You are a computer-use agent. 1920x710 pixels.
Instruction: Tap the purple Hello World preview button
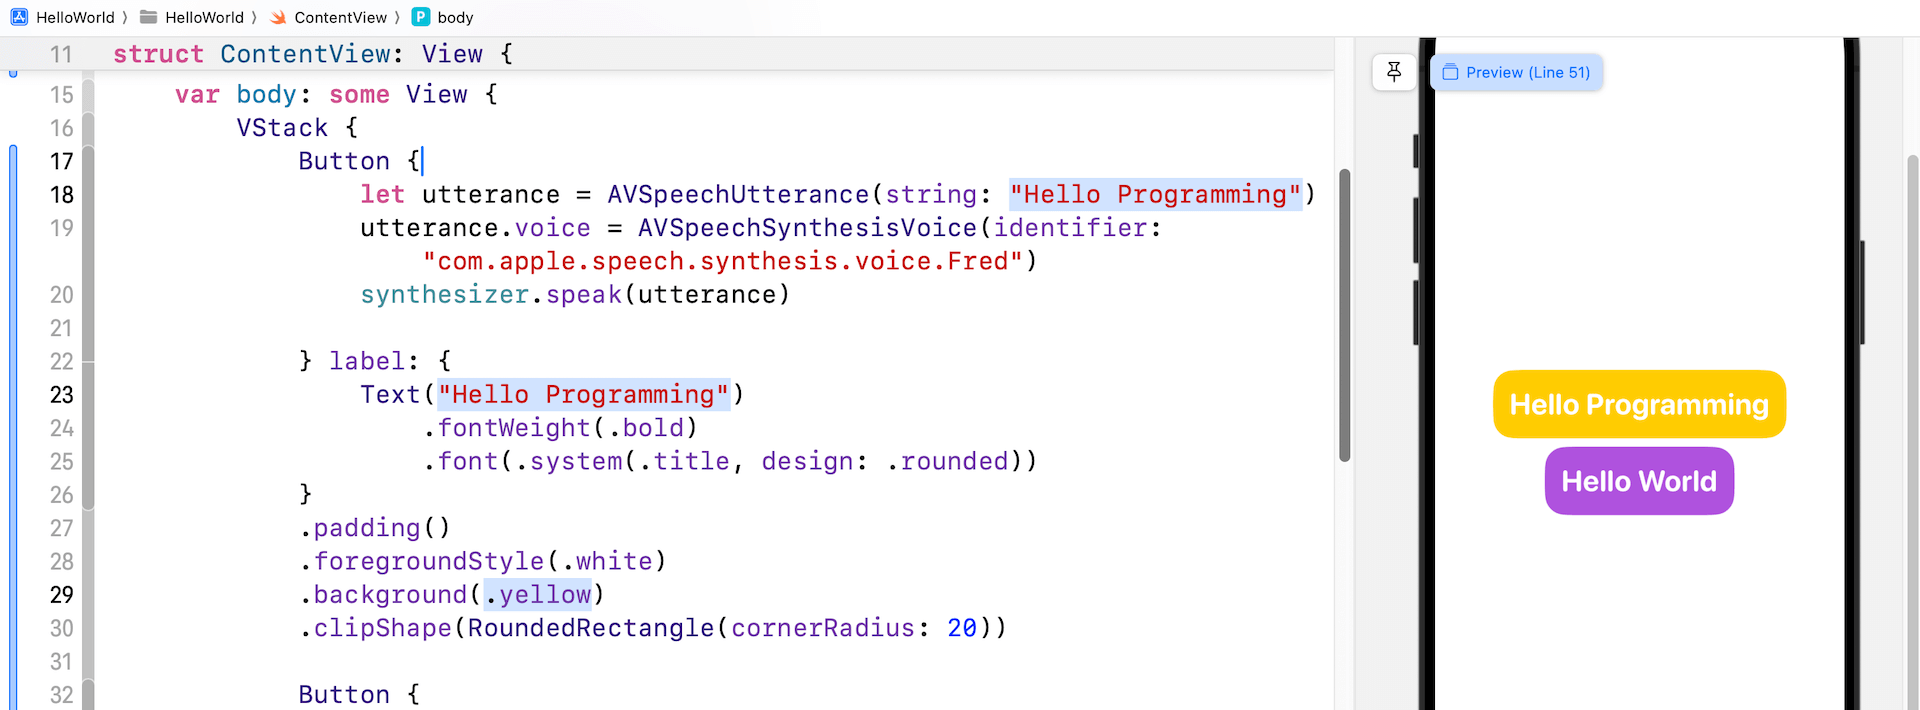pyautogui.click(x=1638, y=481)
